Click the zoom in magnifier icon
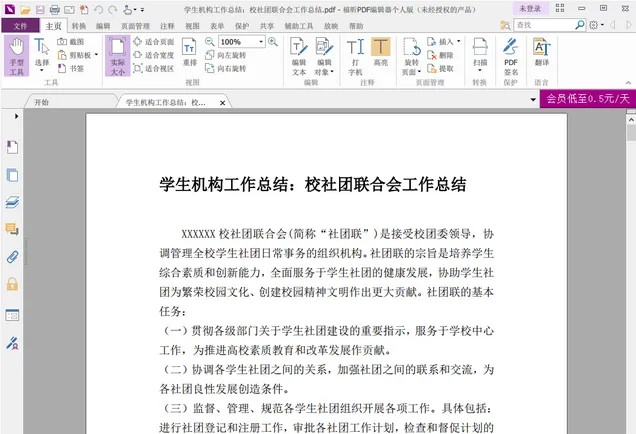This screenshot has width=636, height=434. (273, 41)
